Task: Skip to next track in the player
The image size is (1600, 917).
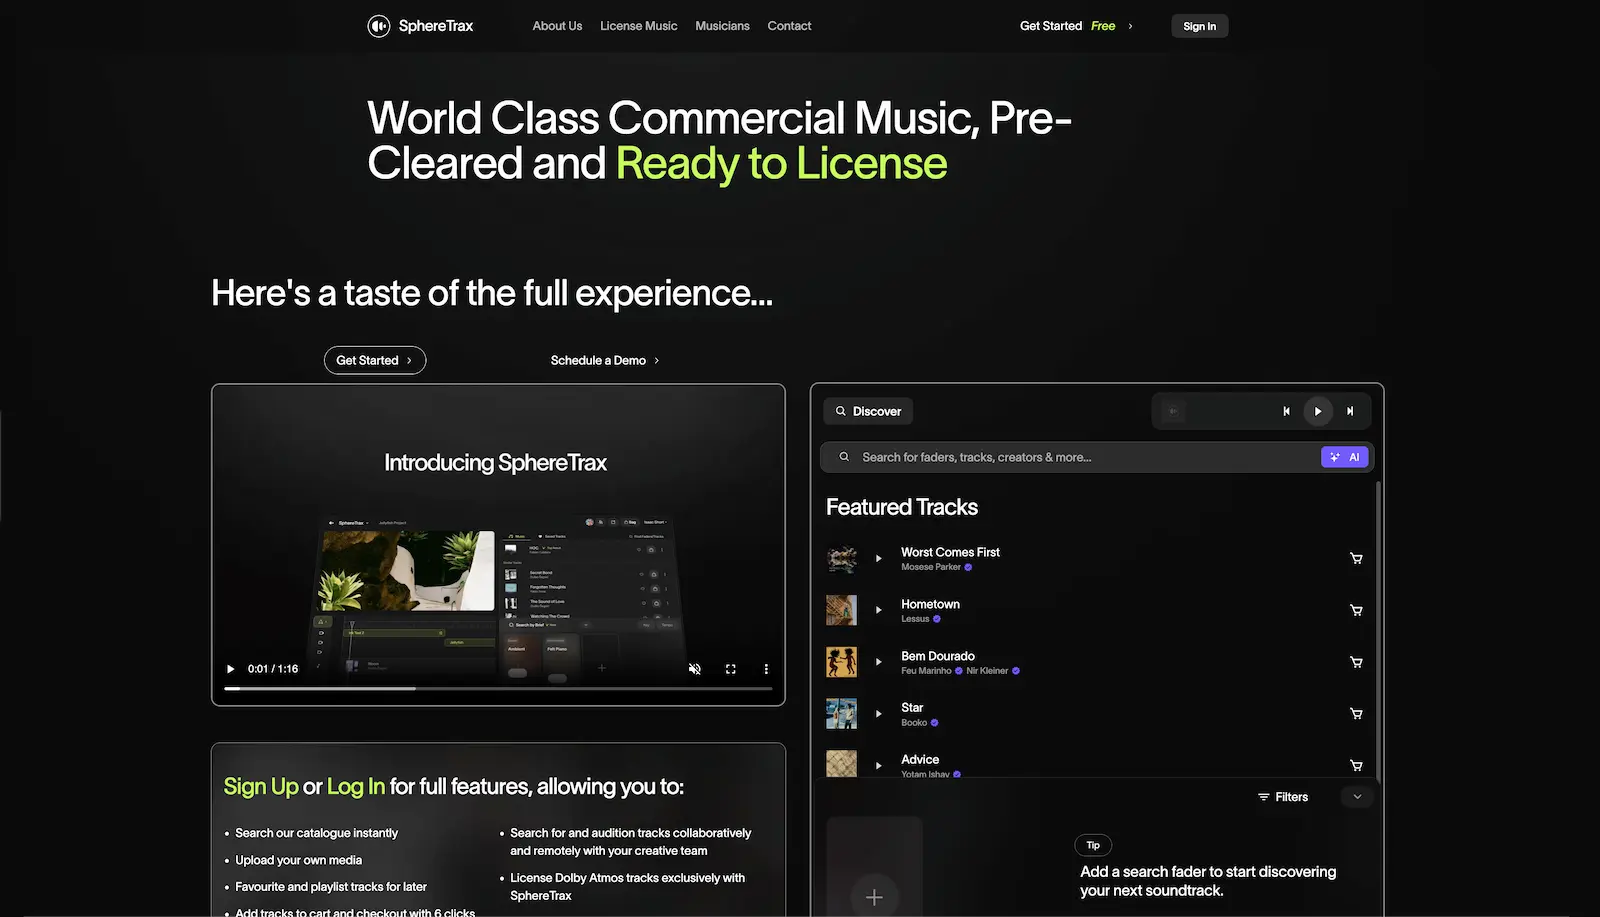Action: coord(1350,411)
